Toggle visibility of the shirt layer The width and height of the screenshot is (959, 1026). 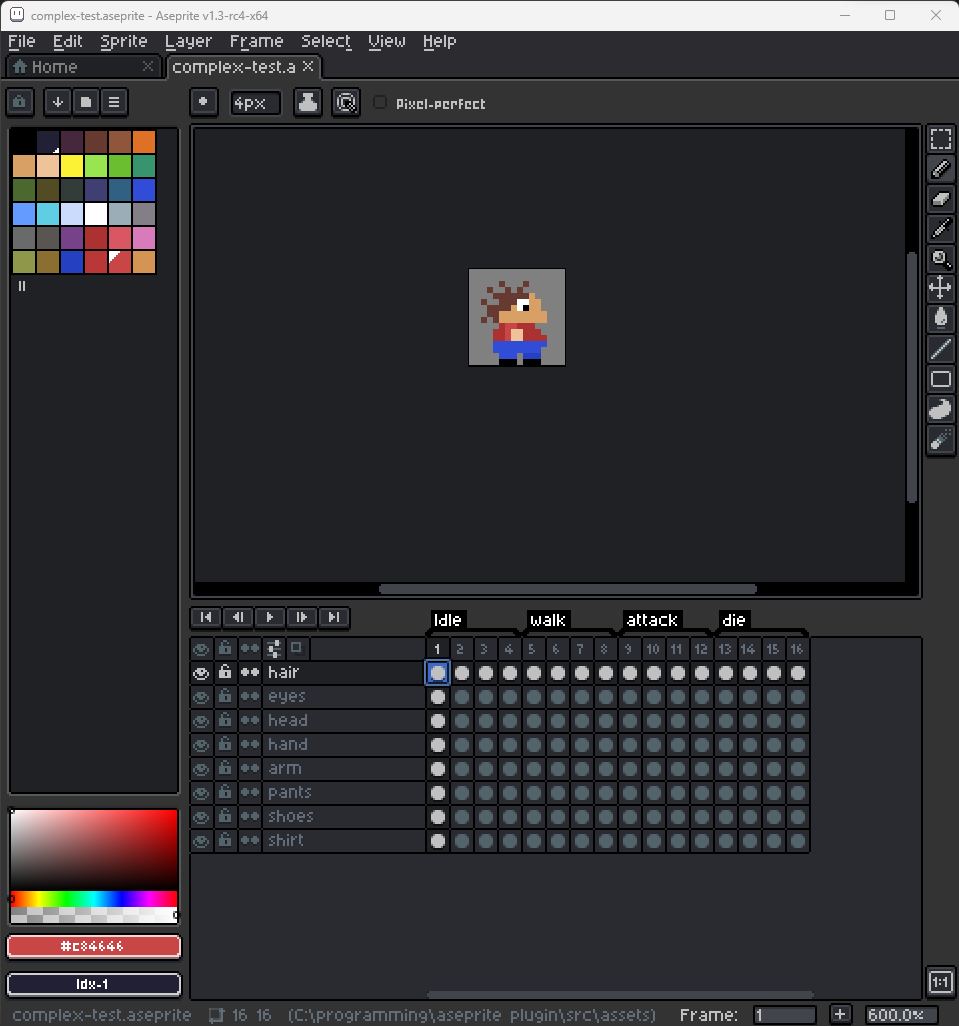201,841
